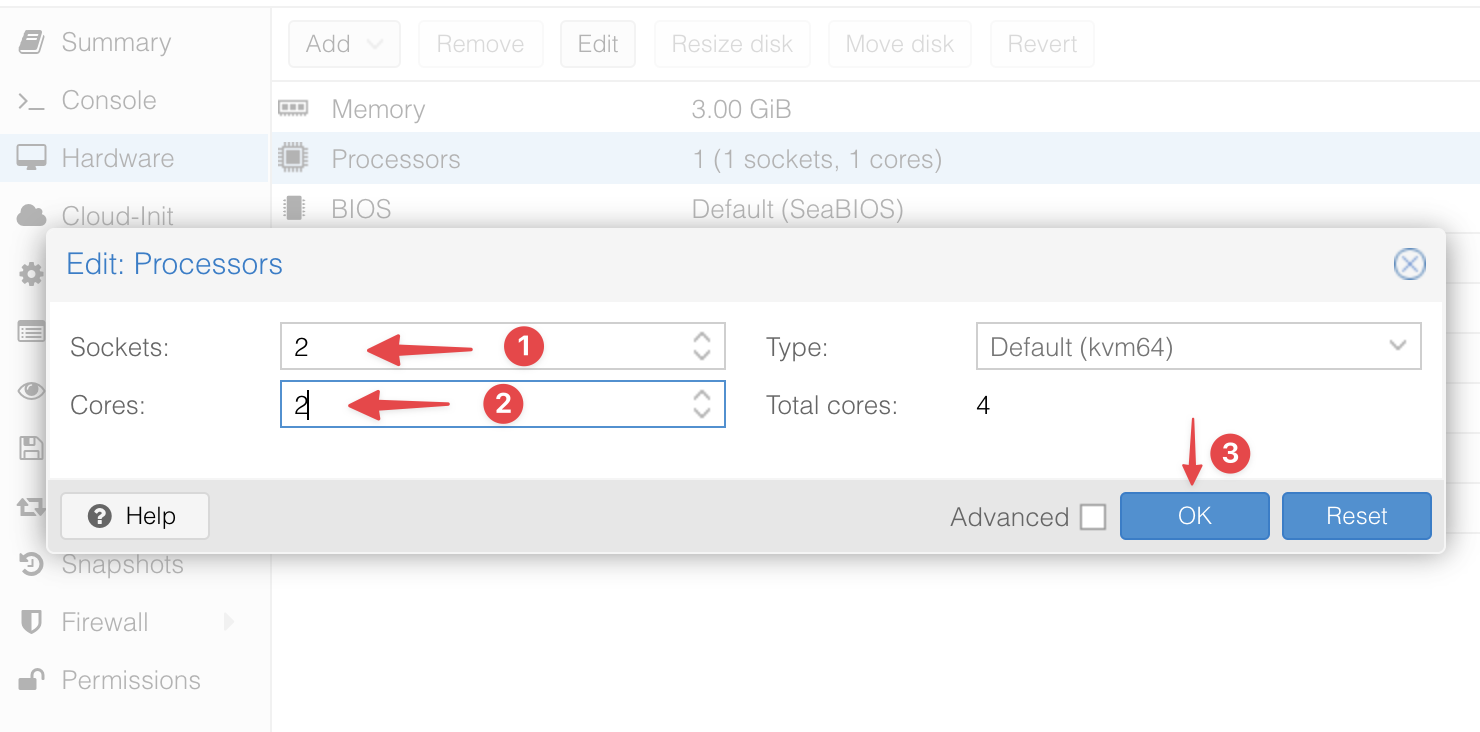The height and width of the screenshot is (732, 1480).
Task: Click the Permissions unlock icon
Action: click(x=31, y=680)
